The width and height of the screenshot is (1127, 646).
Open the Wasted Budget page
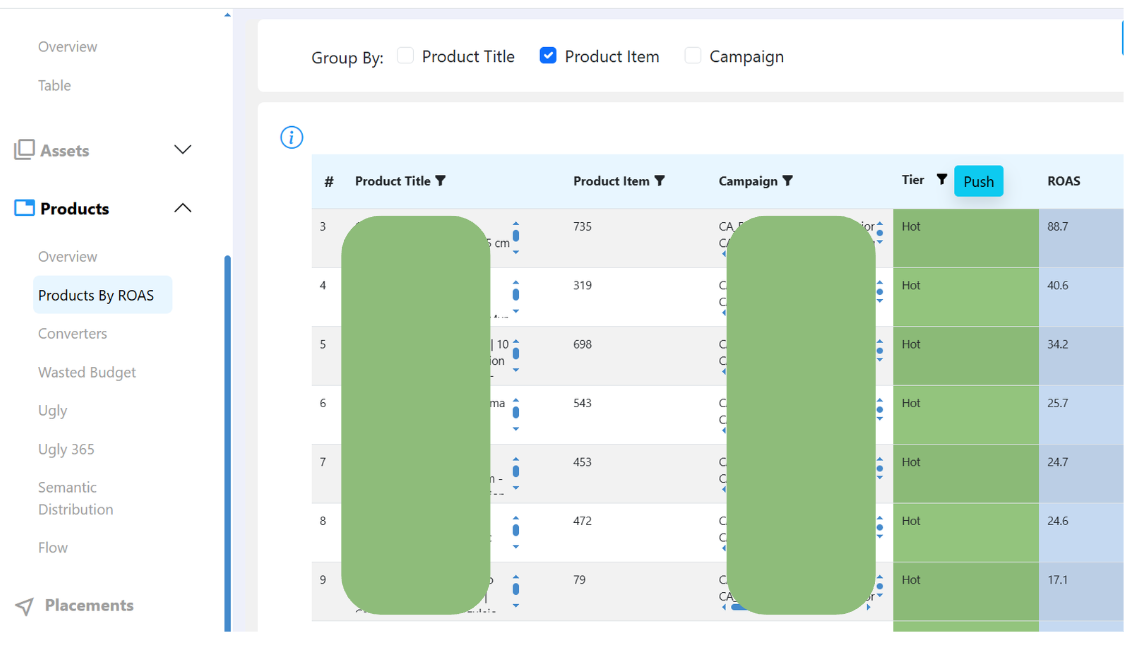pos(87,372)
